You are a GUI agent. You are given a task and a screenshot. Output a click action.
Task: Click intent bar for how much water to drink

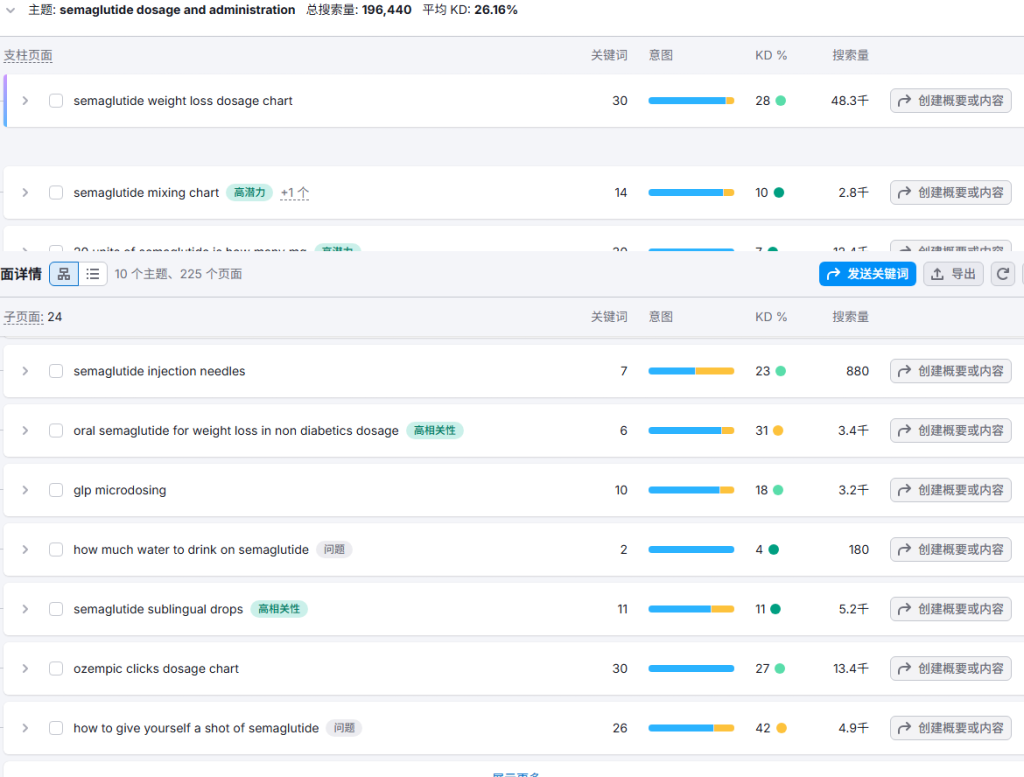(x=691, y=549)
